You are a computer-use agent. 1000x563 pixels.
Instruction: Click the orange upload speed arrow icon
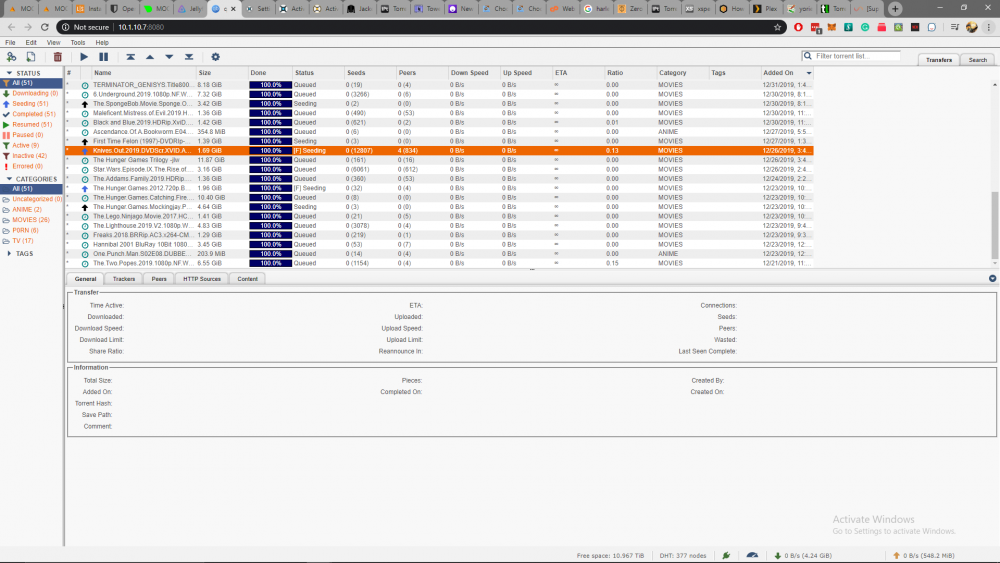896,555
